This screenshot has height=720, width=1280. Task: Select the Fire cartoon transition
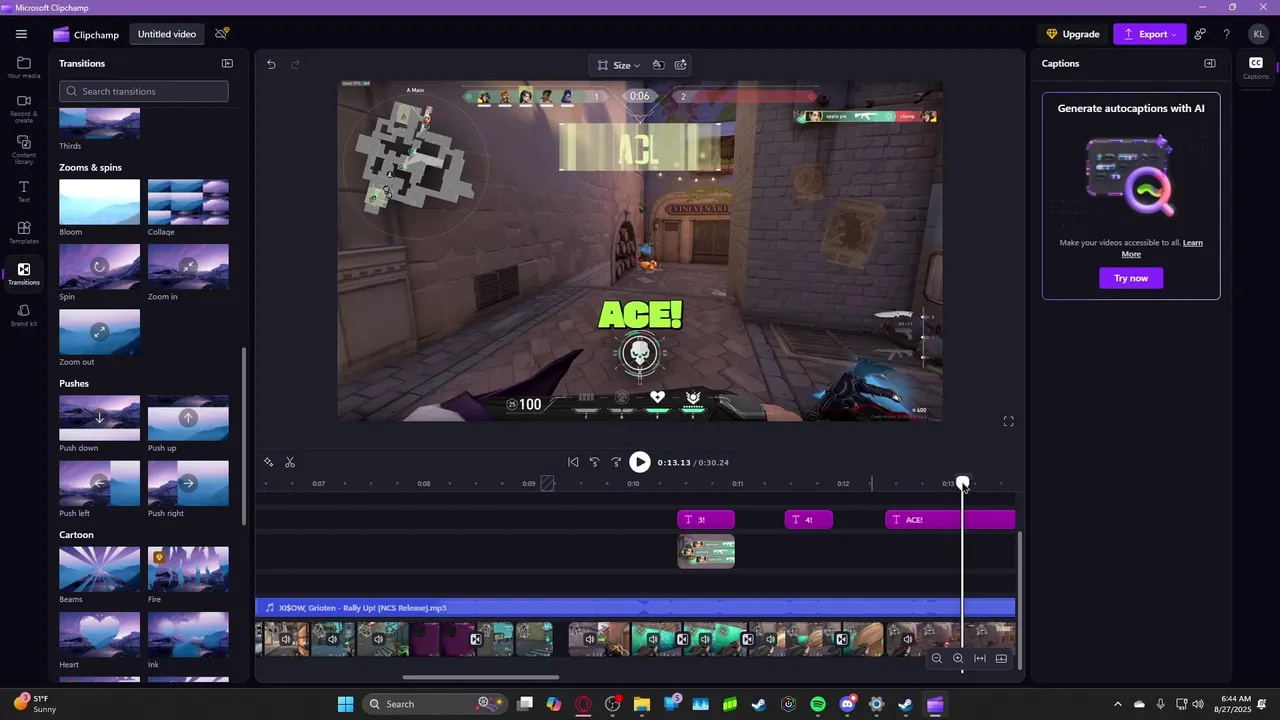pos(188,569)
